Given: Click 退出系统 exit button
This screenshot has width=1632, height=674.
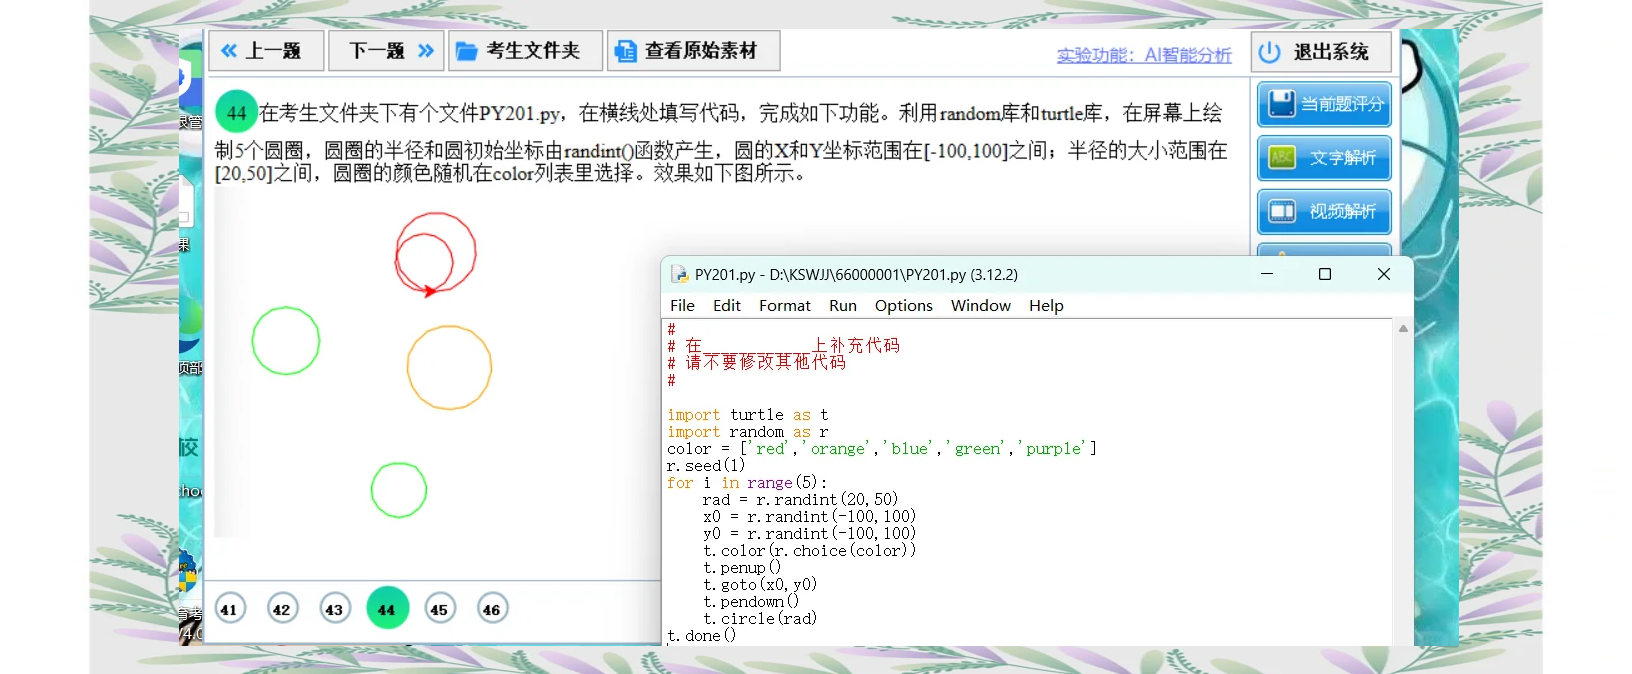Looking at the screenshot, I should [1321, 52].
